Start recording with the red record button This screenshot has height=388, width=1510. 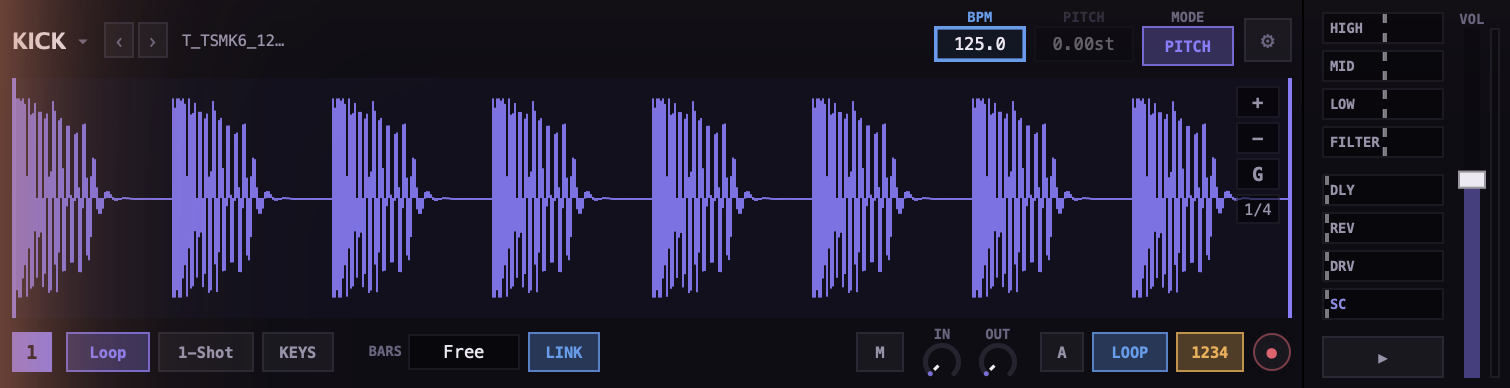click(x=1272, y=353)
